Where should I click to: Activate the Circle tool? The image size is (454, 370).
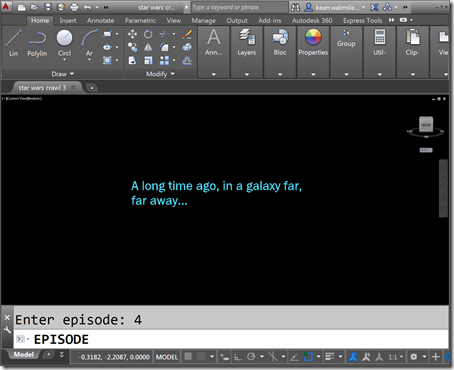(x=64, y=42)
